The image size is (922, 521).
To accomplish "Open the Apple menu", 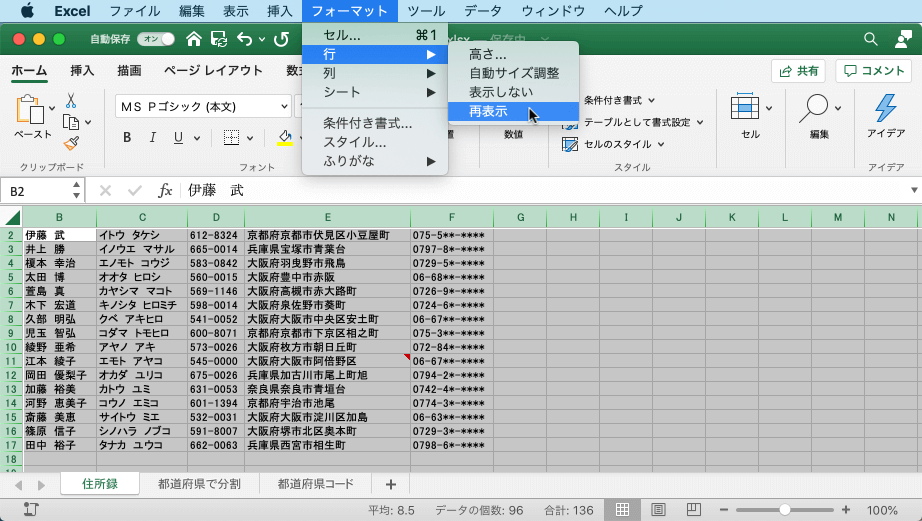I will click(x=27, y=11).
